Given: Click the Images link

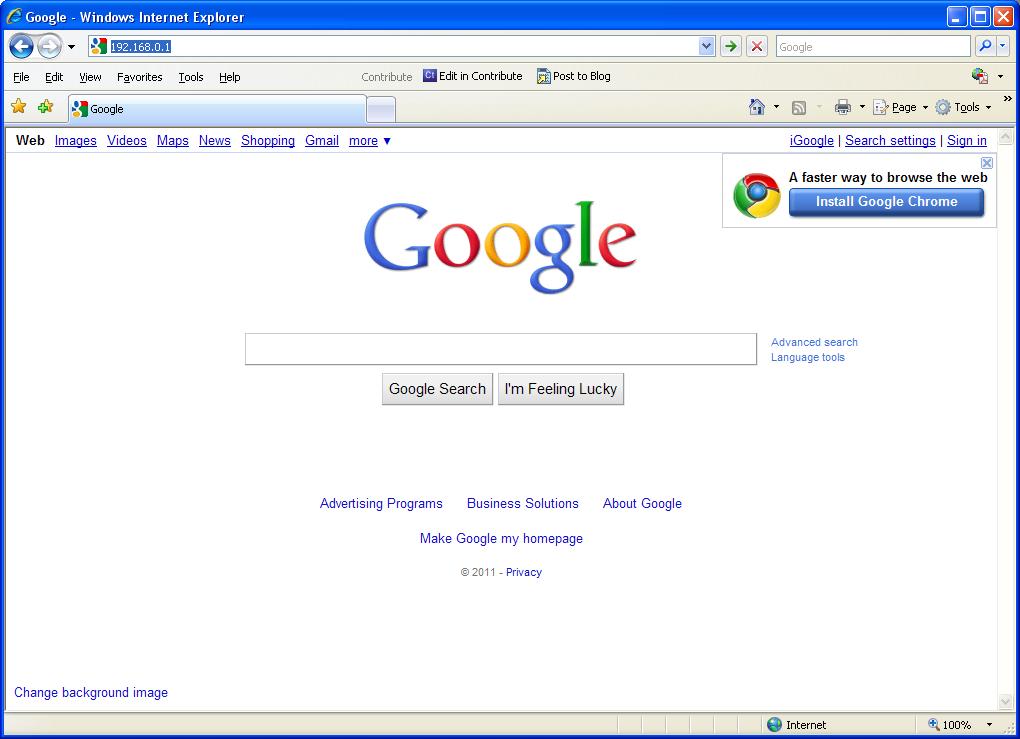Looking at the screenshot, I should click(75, 141).
